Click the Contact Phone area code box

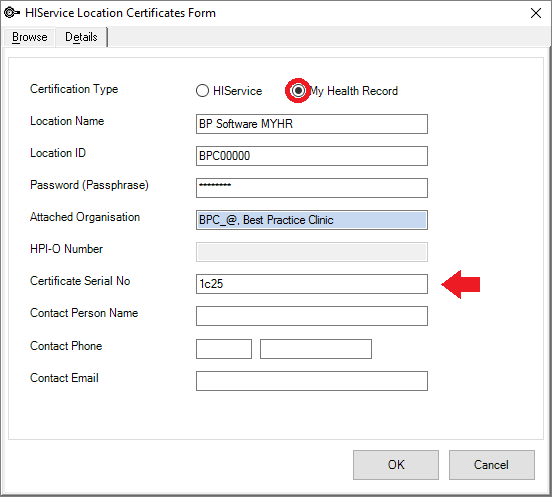[224, 349]
